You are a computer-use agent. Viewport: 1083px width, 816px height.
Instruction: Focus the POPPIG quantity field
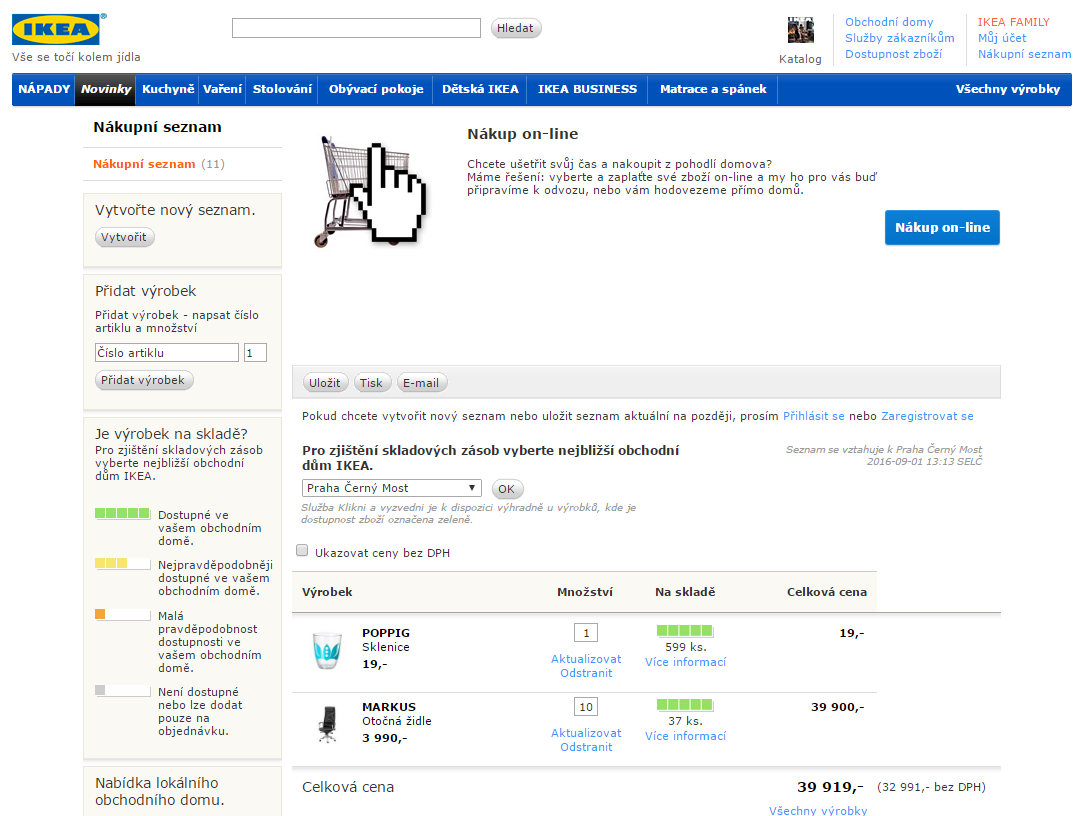pos(586,633)
